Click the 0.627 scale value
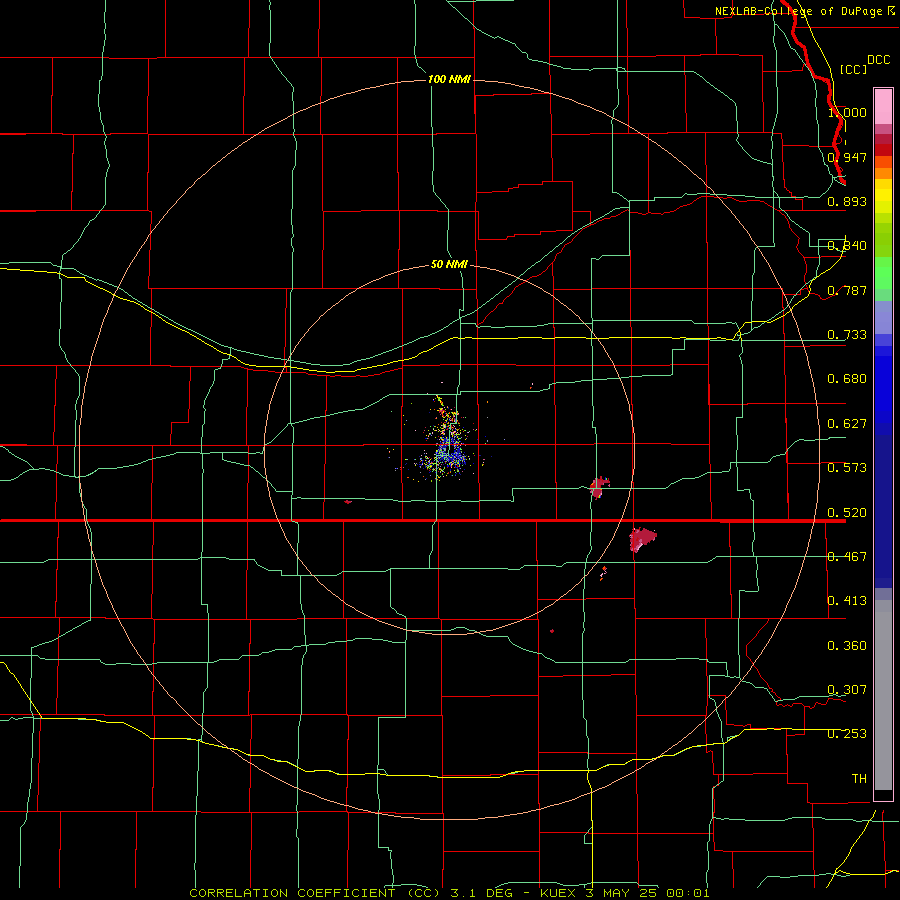The image size is (900, 900). (847, 424)
